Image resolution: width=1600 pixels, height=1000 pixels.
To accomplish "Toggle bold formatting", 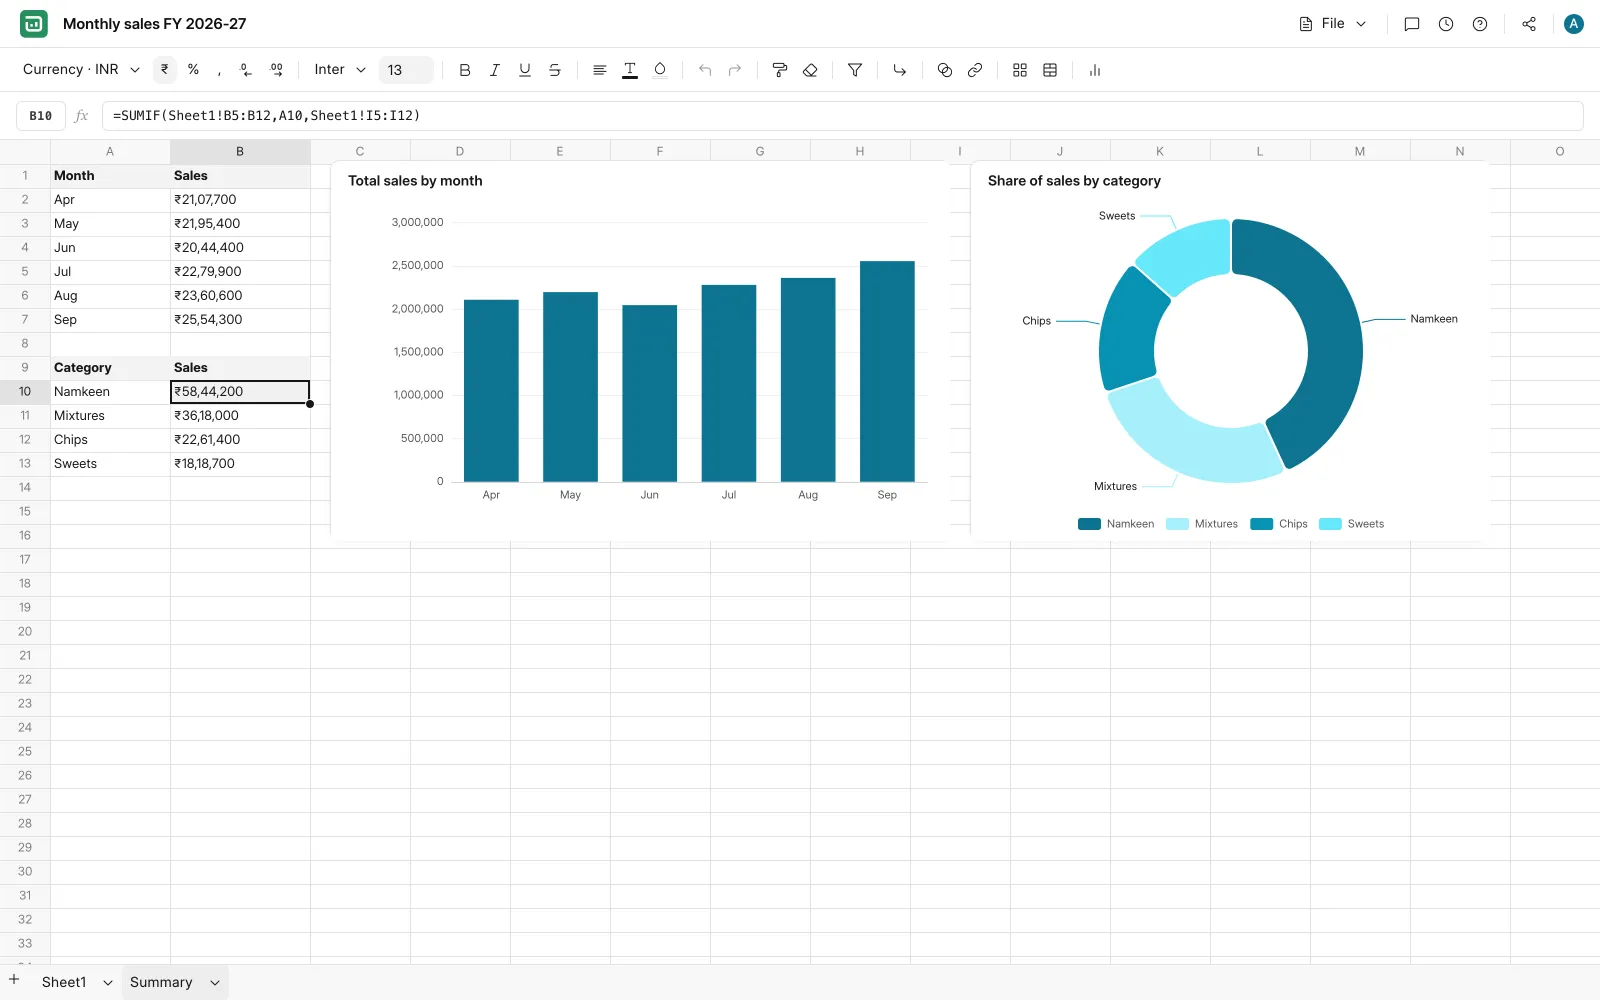I will (x=465, y=70).
